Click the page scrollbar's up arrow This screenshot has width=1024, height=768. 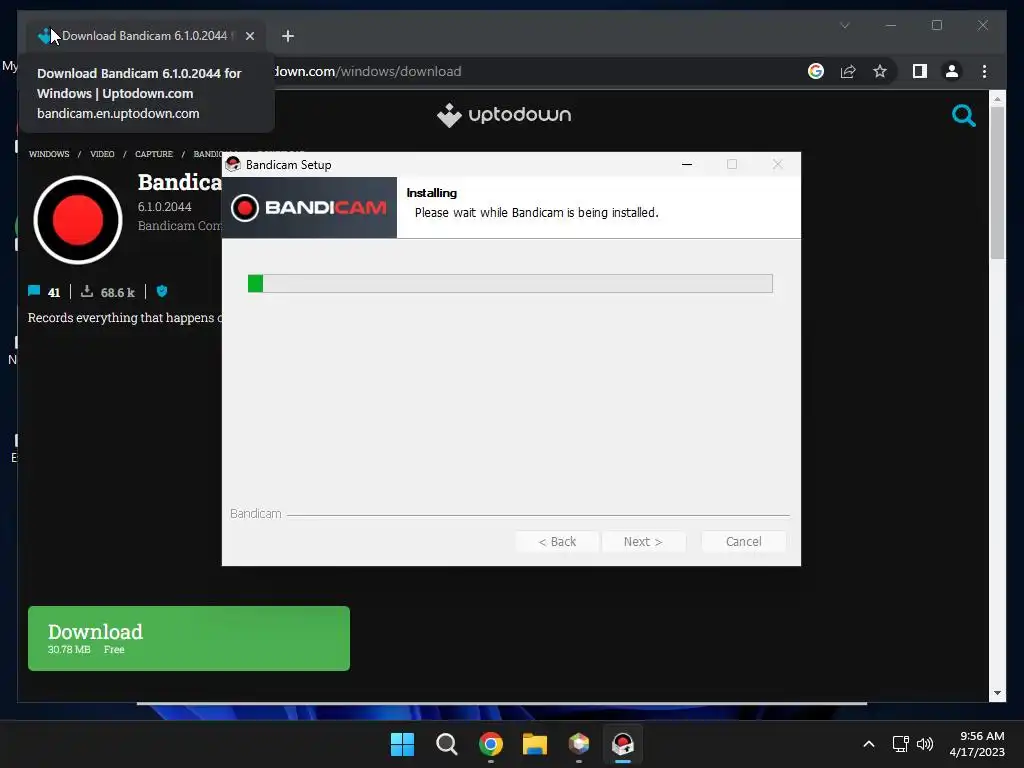pyautogui.click(x=997, y=99)
